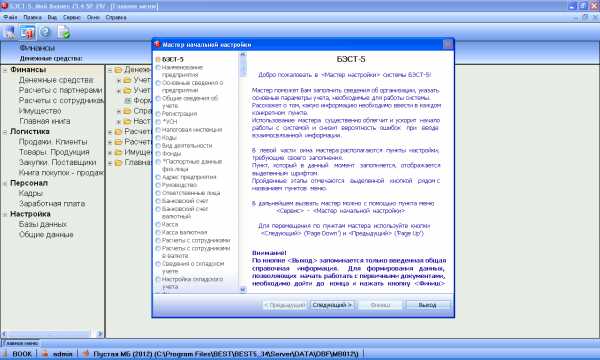Collapse the Персонал section
The height and width of the screenshot is (360, 600).
(x=5, y=184)
